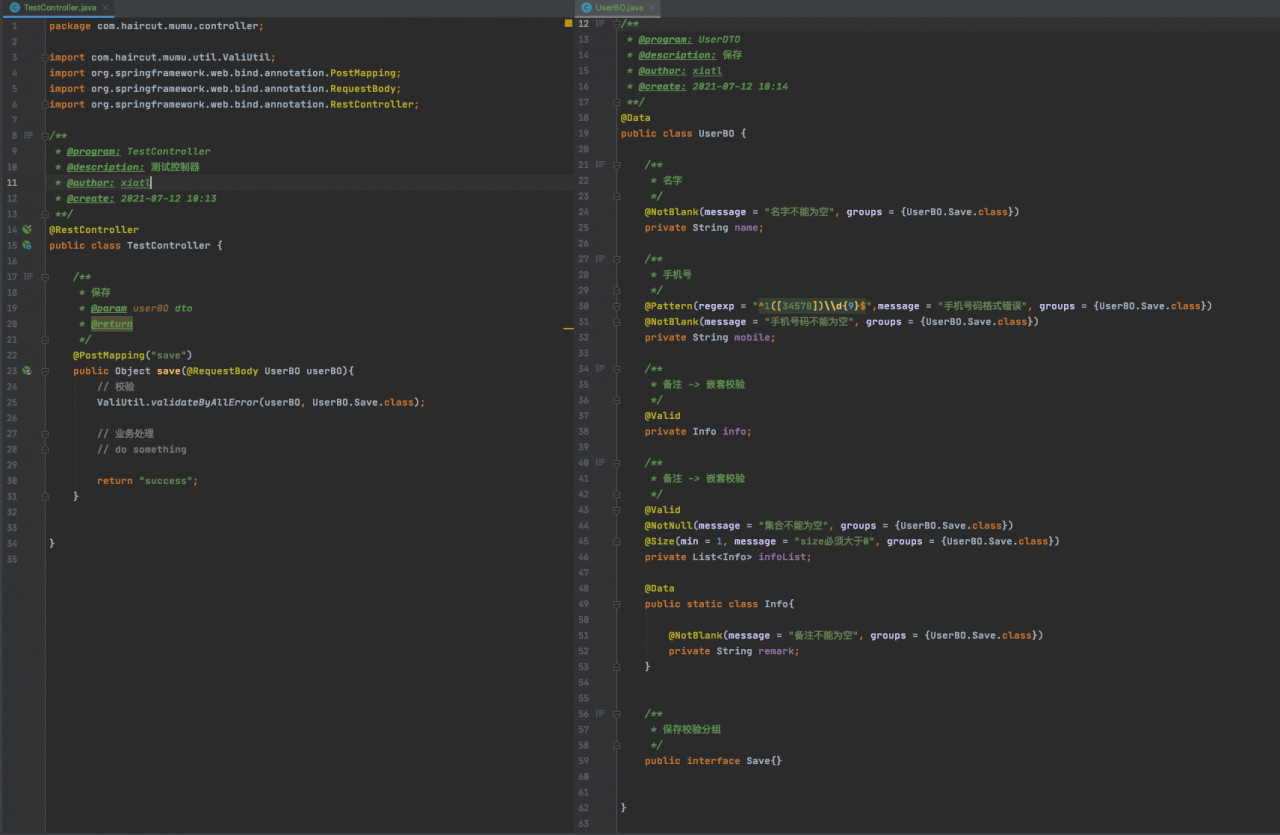1280x835 pixels.
Task: Collapse save method Javadoc at line 17
Action: [x=44, y=277]
